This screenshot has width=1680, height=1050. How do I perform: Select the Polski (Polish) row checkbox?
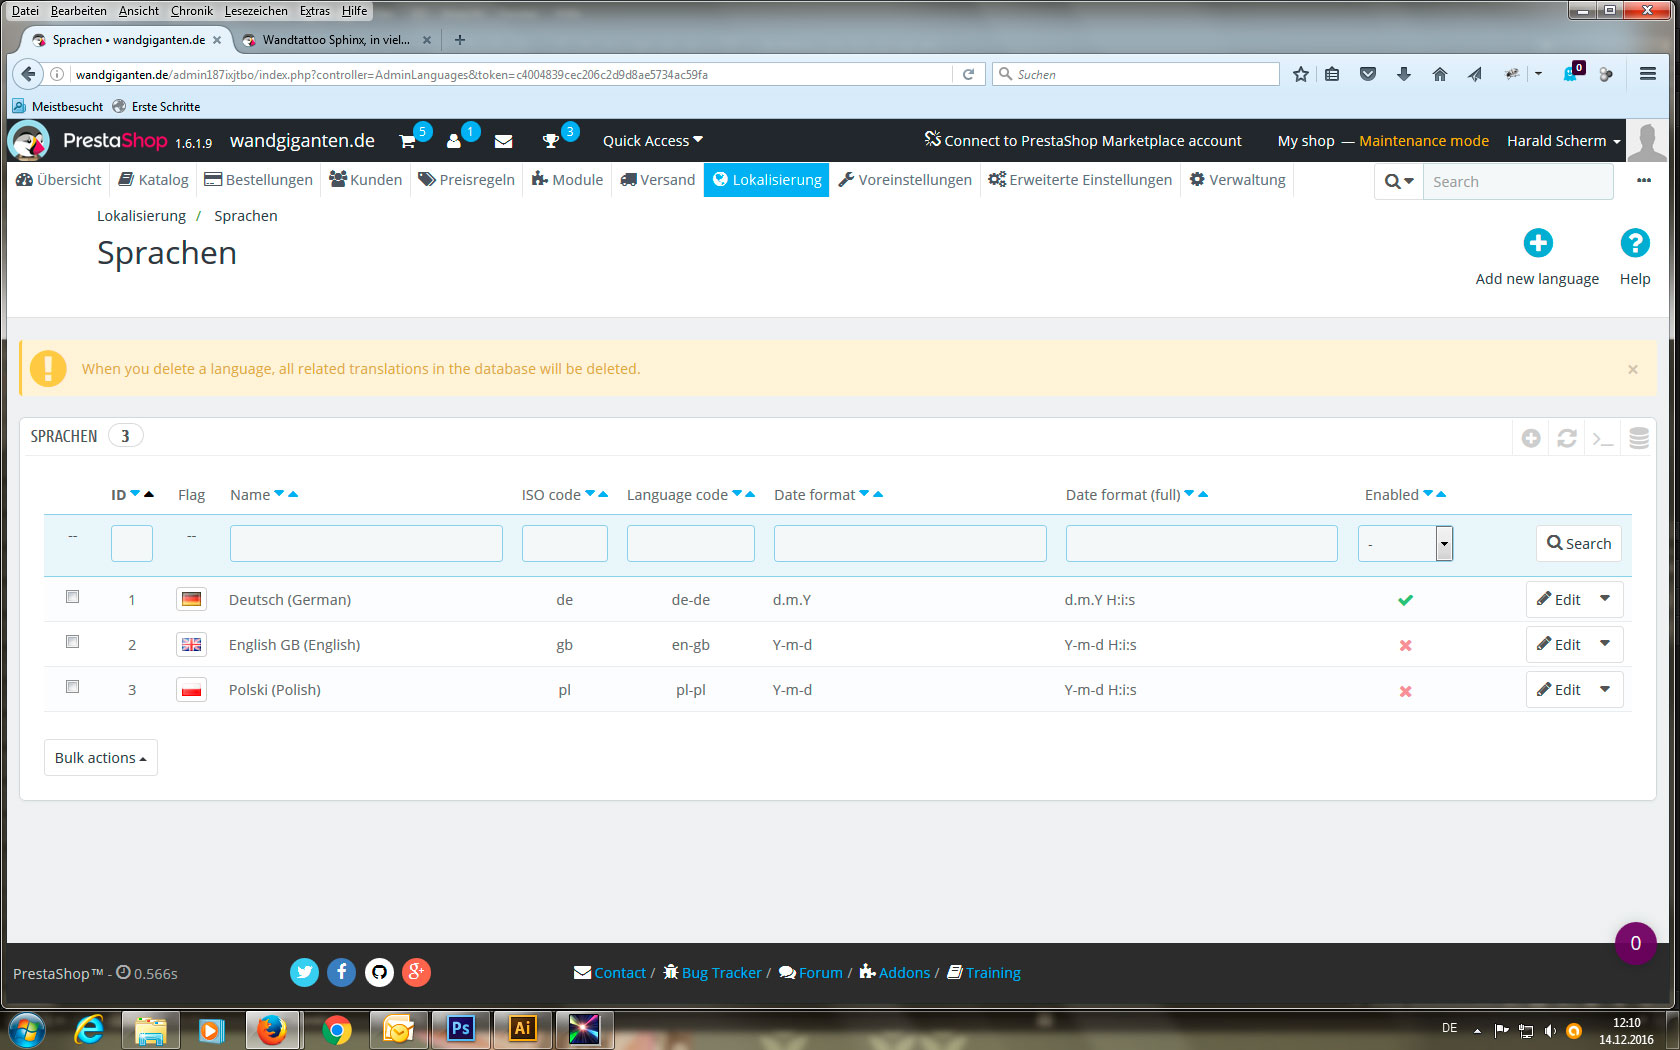click(x=72, y=687)
